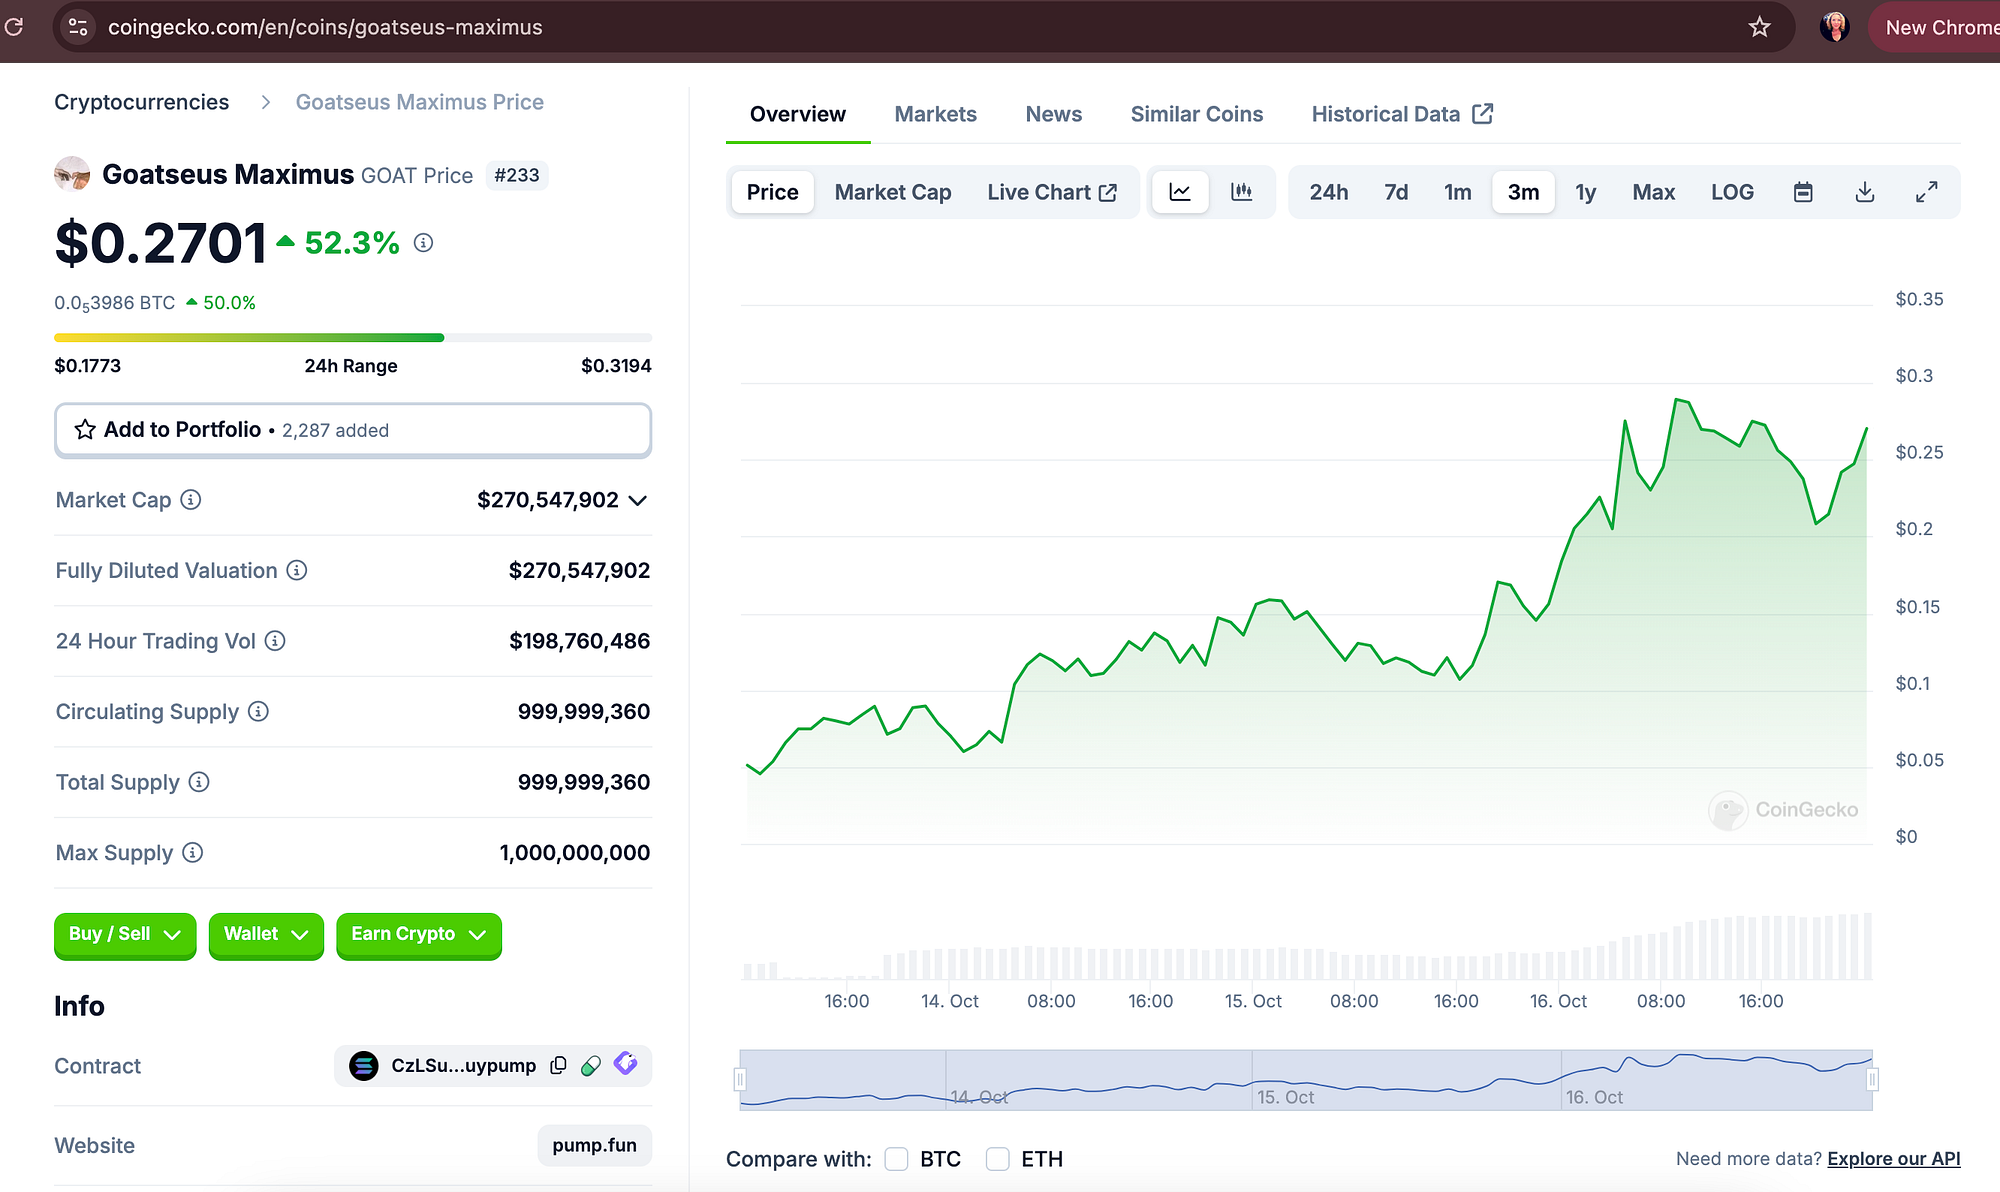Open the Similar Coins tab
The width and height of the screenshot is (2000, 1192).
1197,114
